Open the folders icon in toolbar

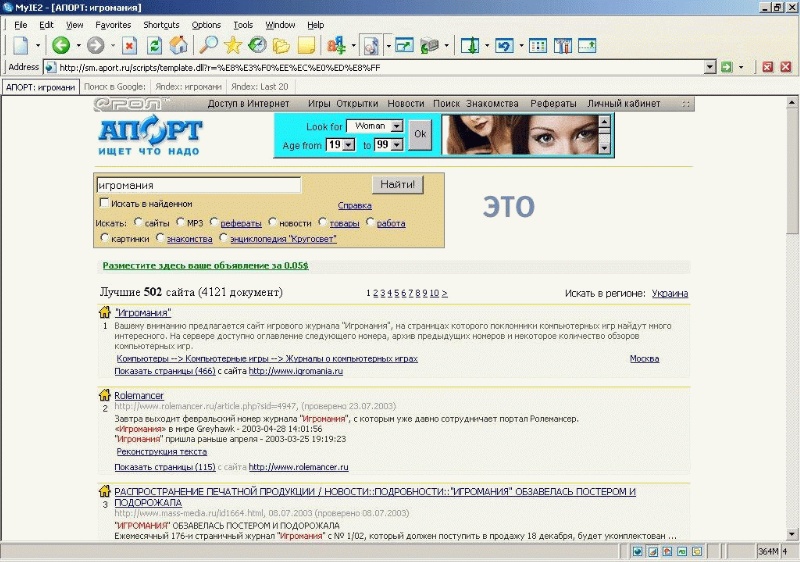tap(281, 45)
